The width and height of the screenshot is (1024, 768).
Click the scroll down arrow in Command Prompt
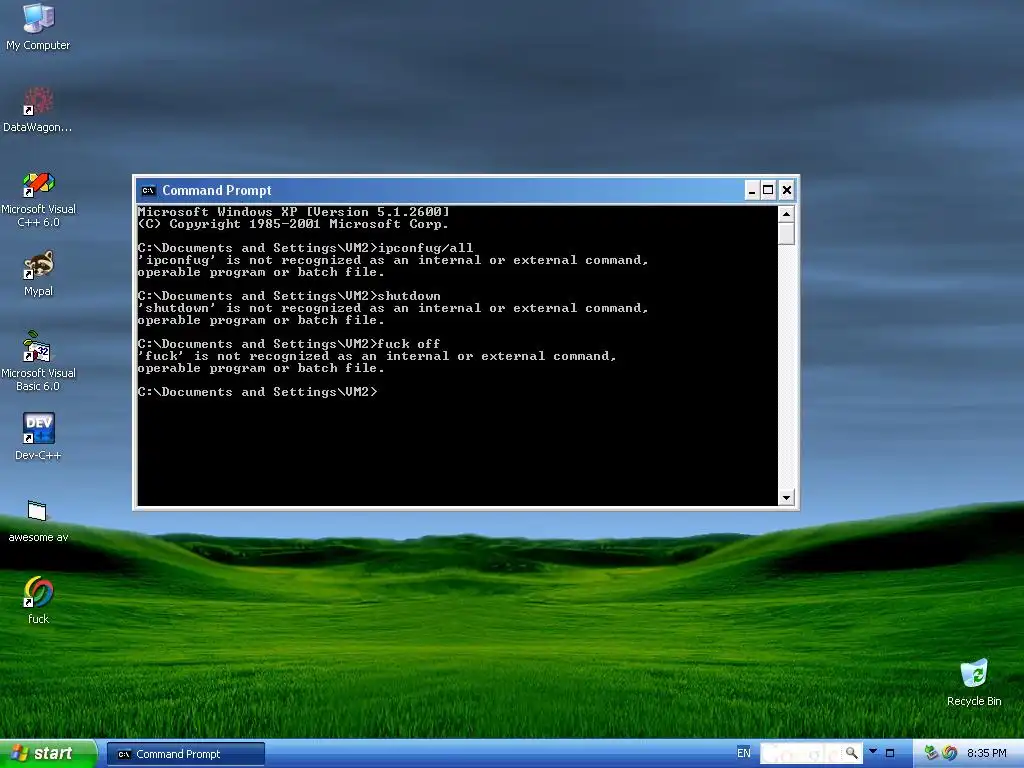pos(786,498)
